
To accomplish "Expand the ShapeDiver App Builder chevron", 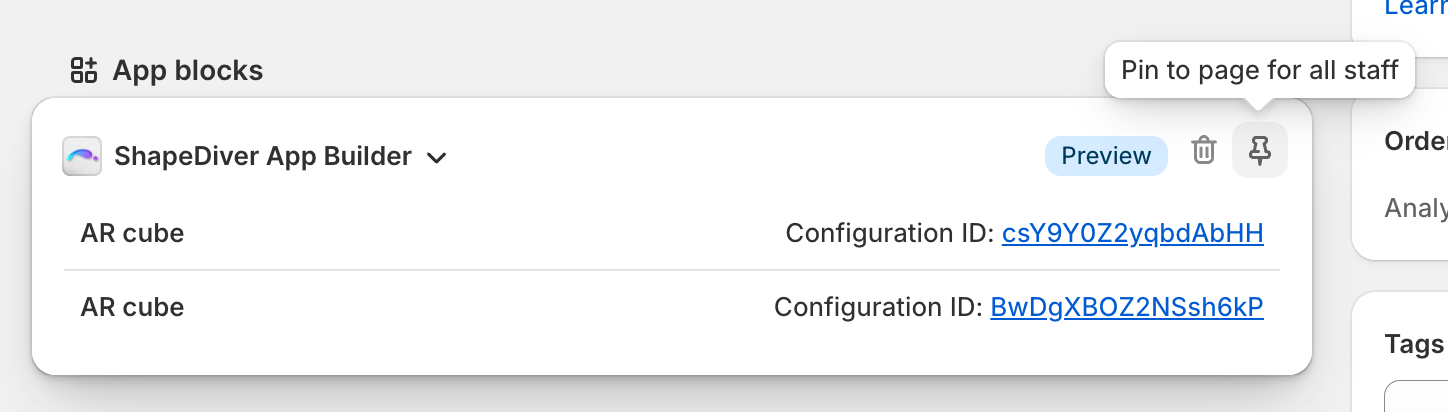I will click(436, 157).
